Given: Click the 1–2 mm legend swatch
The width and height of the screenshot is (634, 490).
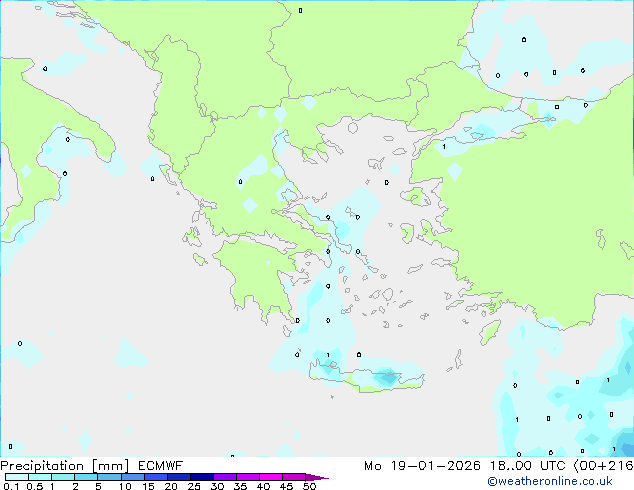Looking at the screenshot, I should coord(63,477).
